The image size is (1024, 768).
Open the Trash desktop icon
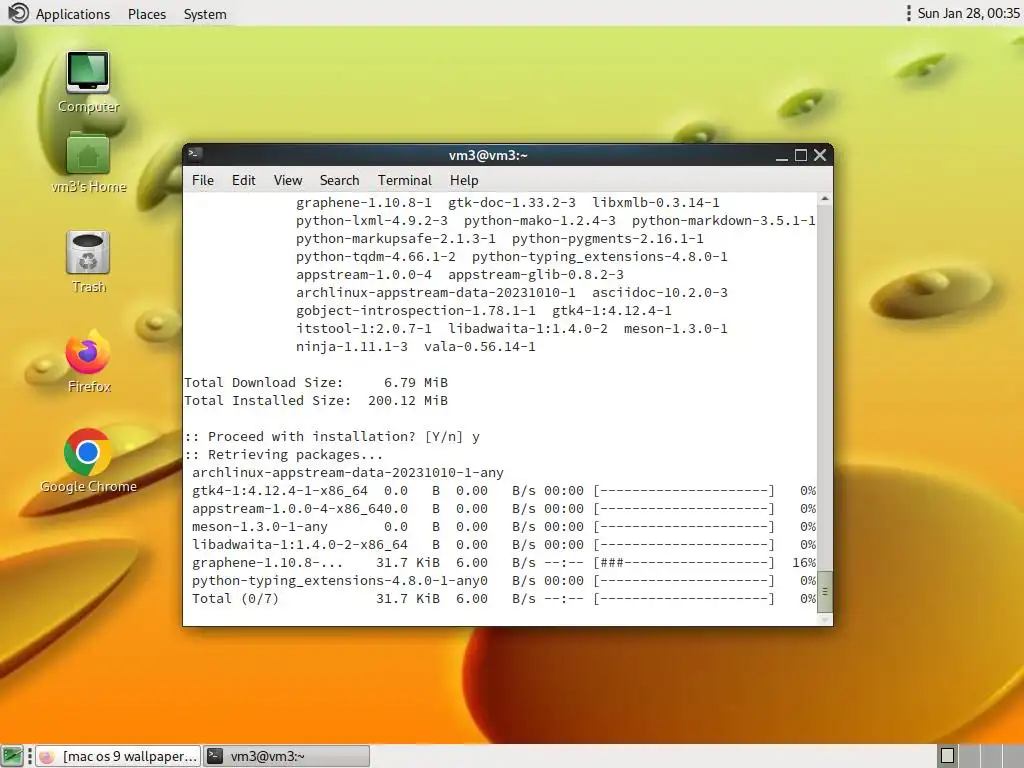[88, 262]
